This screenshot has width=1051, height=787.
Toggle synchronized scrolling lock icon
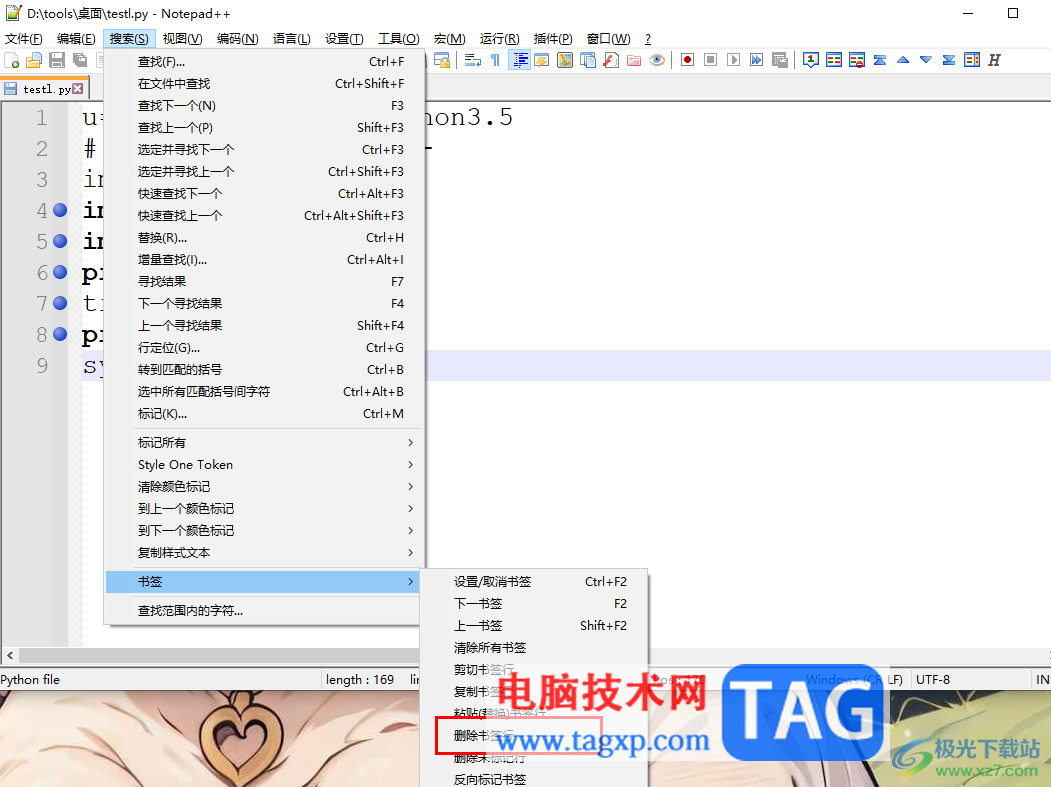click(442, 60)
